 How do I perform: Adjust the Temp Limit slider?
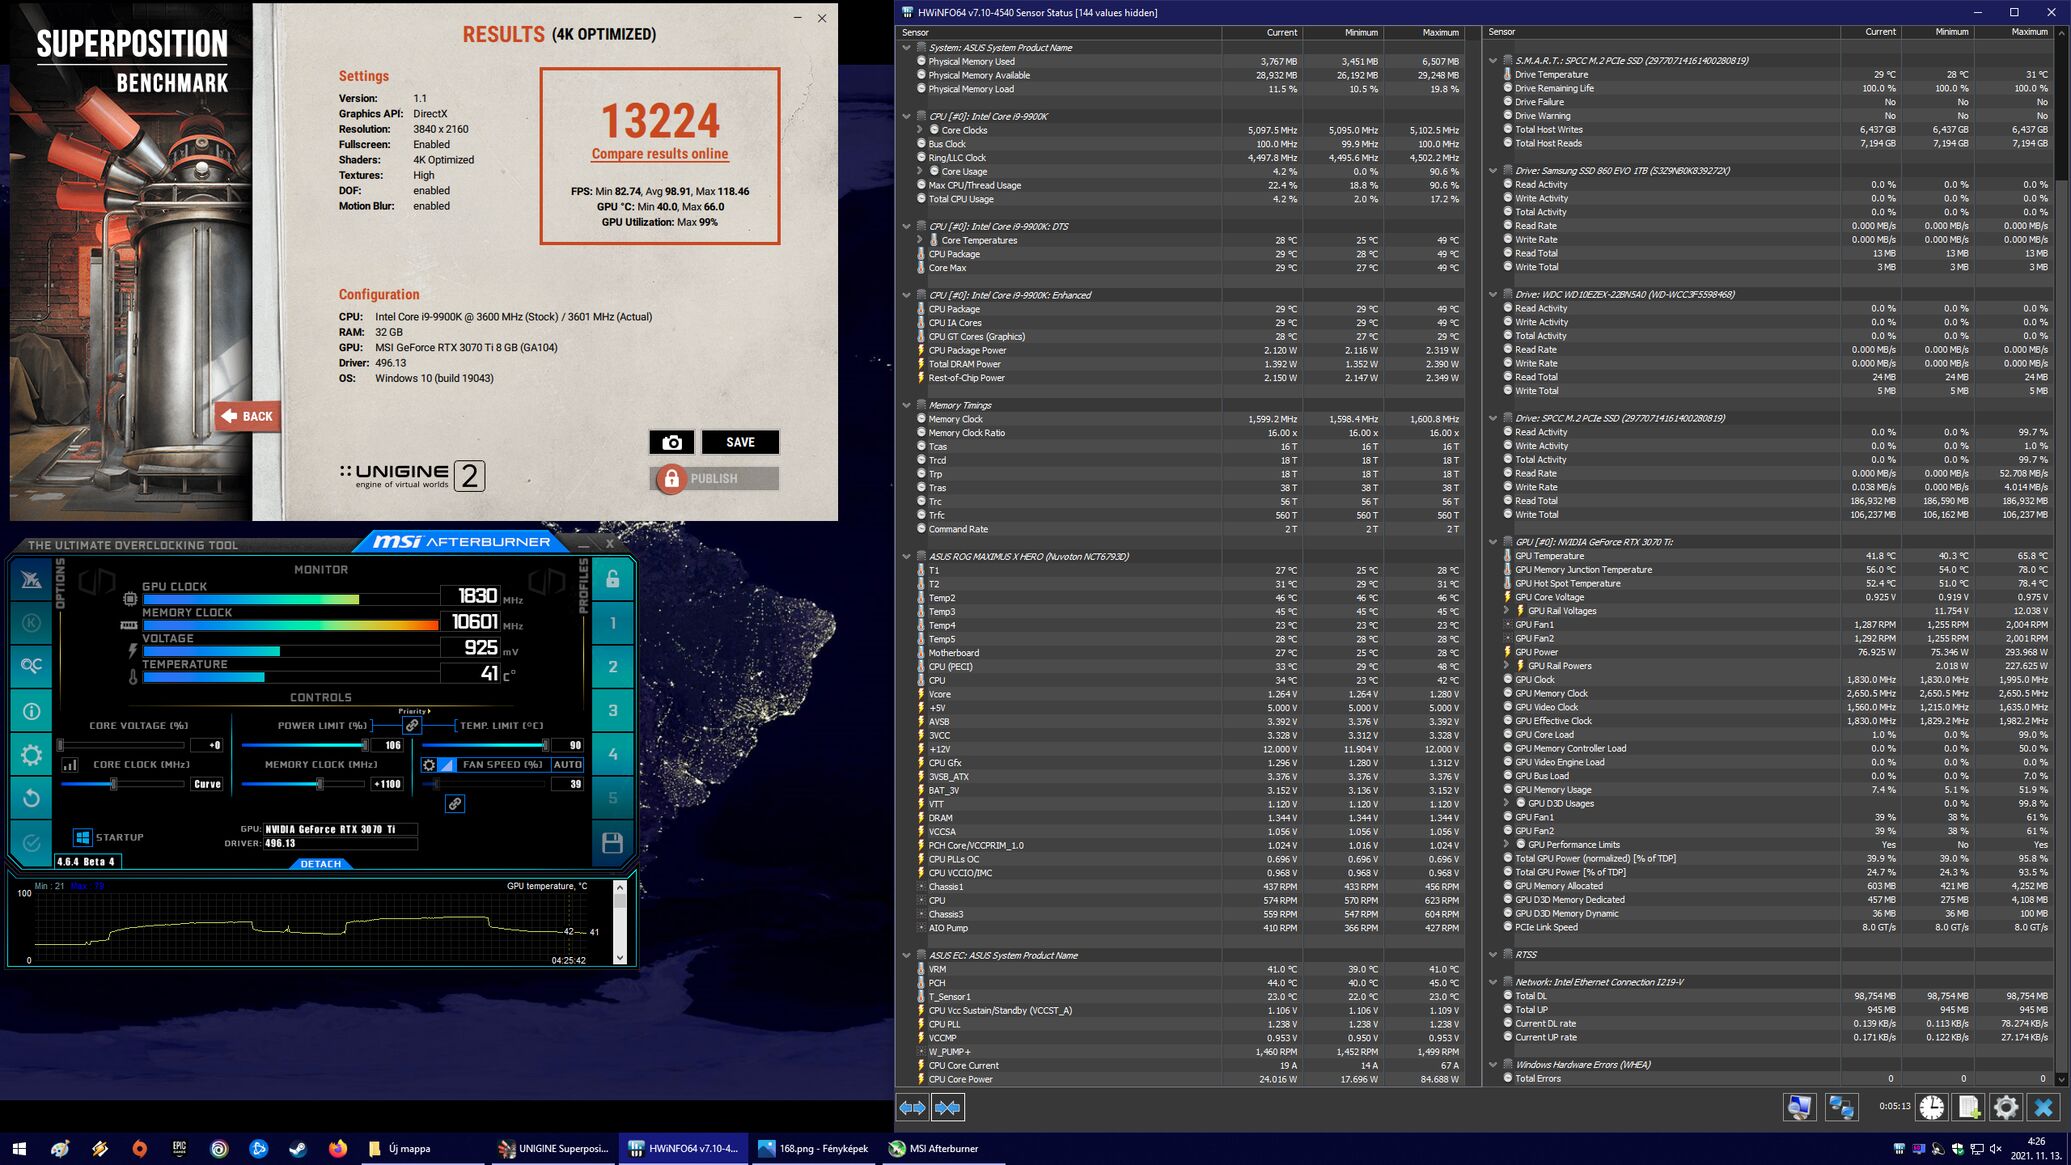485,745
